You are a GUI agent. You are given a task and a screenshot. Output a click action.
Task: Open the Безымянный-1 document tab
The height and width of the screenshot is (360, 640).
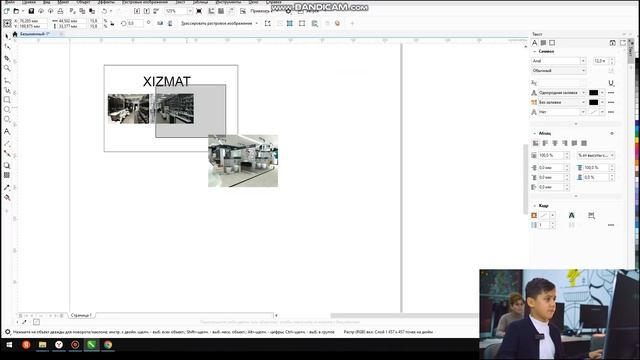point(35,34)
